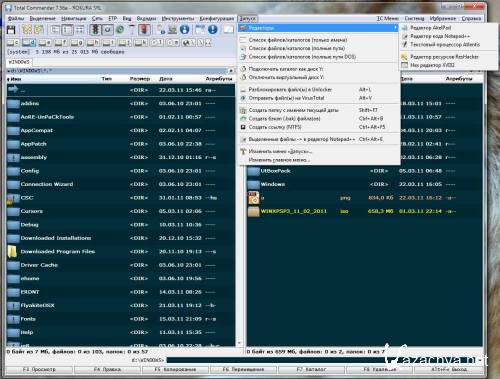Switch to drive e
Viewport: 500px width, 379px height.
(45, 42)
